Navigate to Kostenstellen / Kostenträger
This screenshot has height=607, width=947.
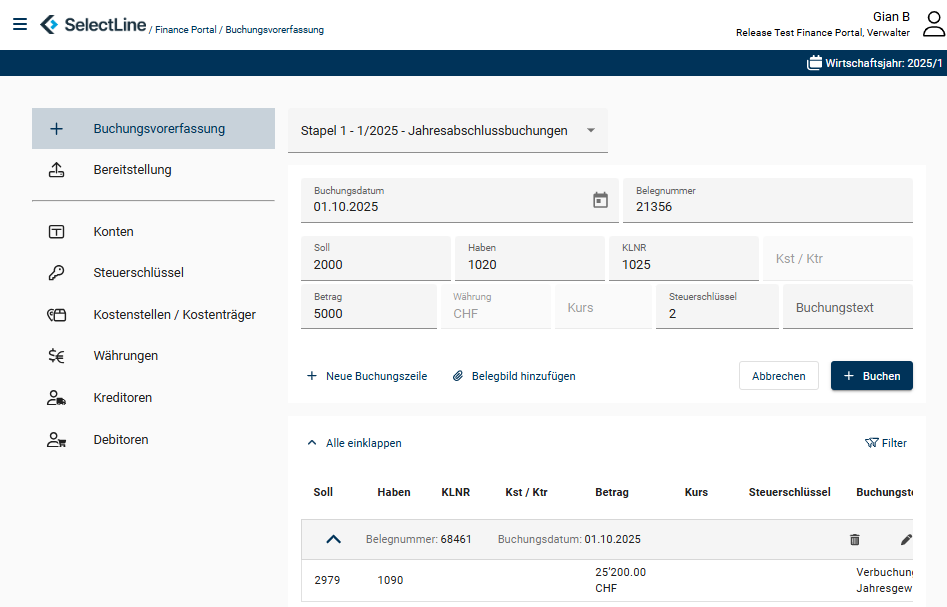pos(174,315)
